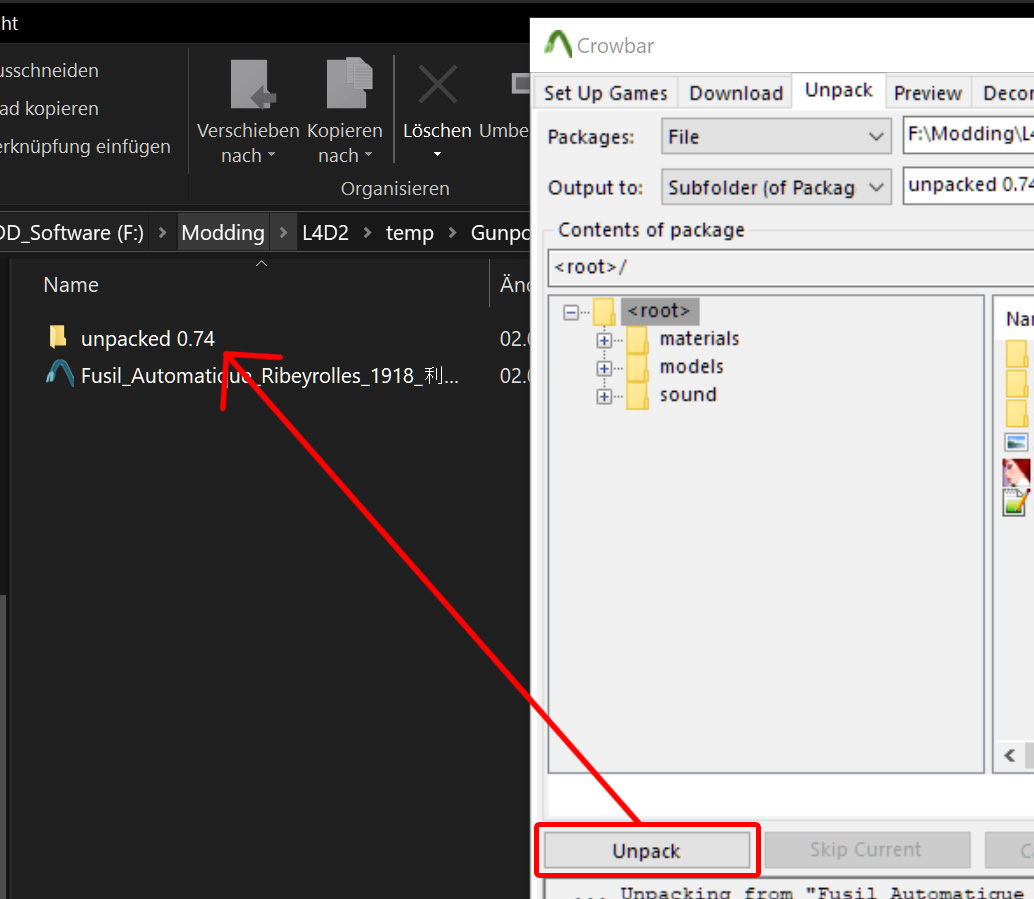The height and width of the screenshot is (899, 1034).
Task: Click the Skip Current button
Action: [x=867, y=850]
